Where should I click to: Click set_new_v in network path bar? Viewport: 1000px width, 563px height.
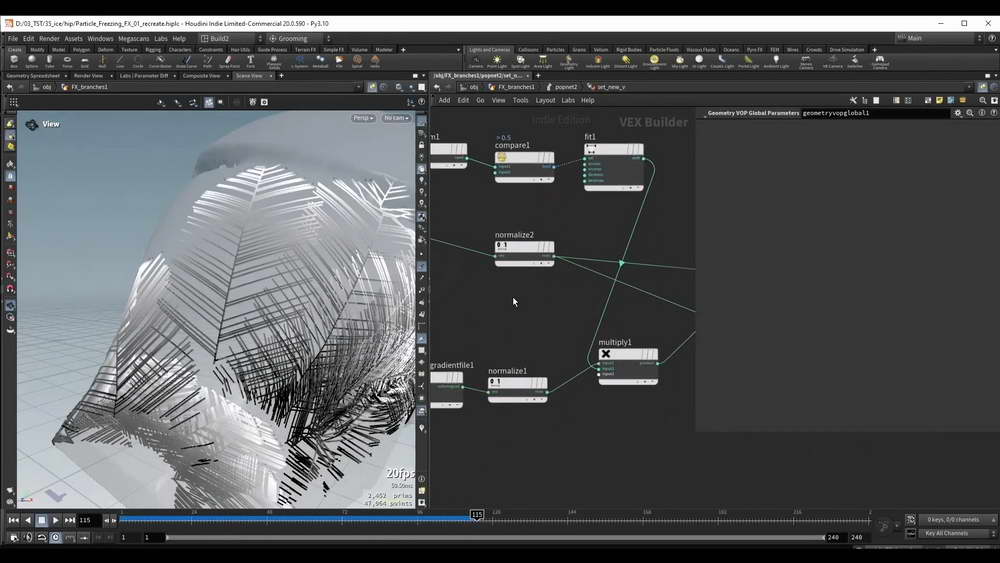coord(607,87)
